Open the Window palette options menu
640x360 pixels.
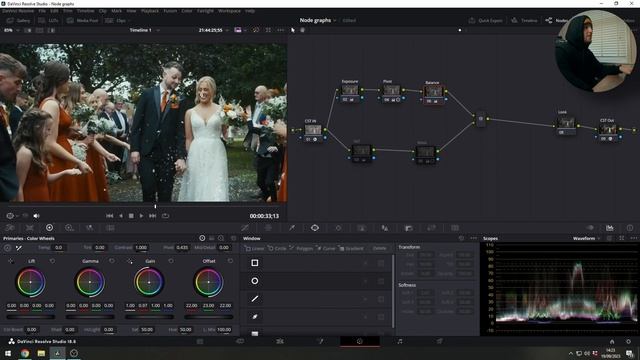pos(473,238)
